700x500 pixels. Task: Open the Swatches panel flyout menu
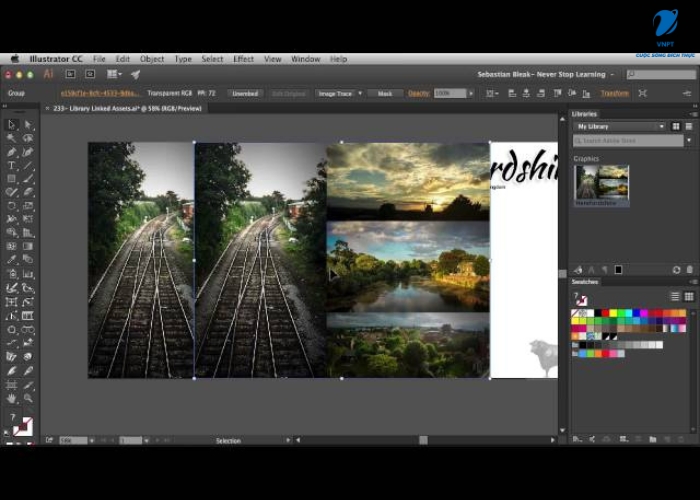click(x=693, y=282)
